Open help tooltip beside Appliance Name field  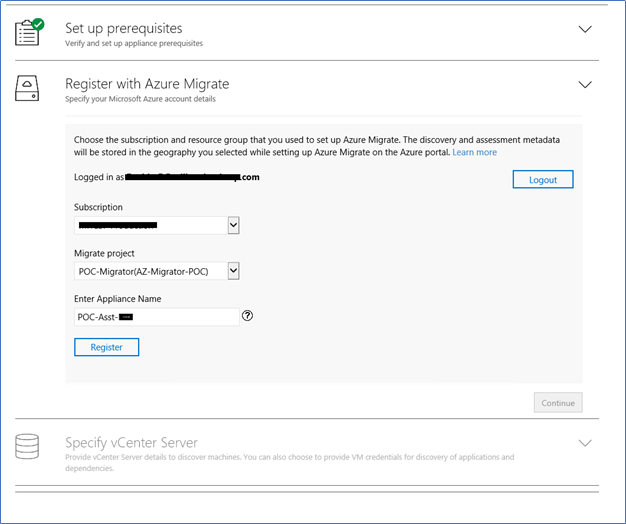click(x=248, y=316)
